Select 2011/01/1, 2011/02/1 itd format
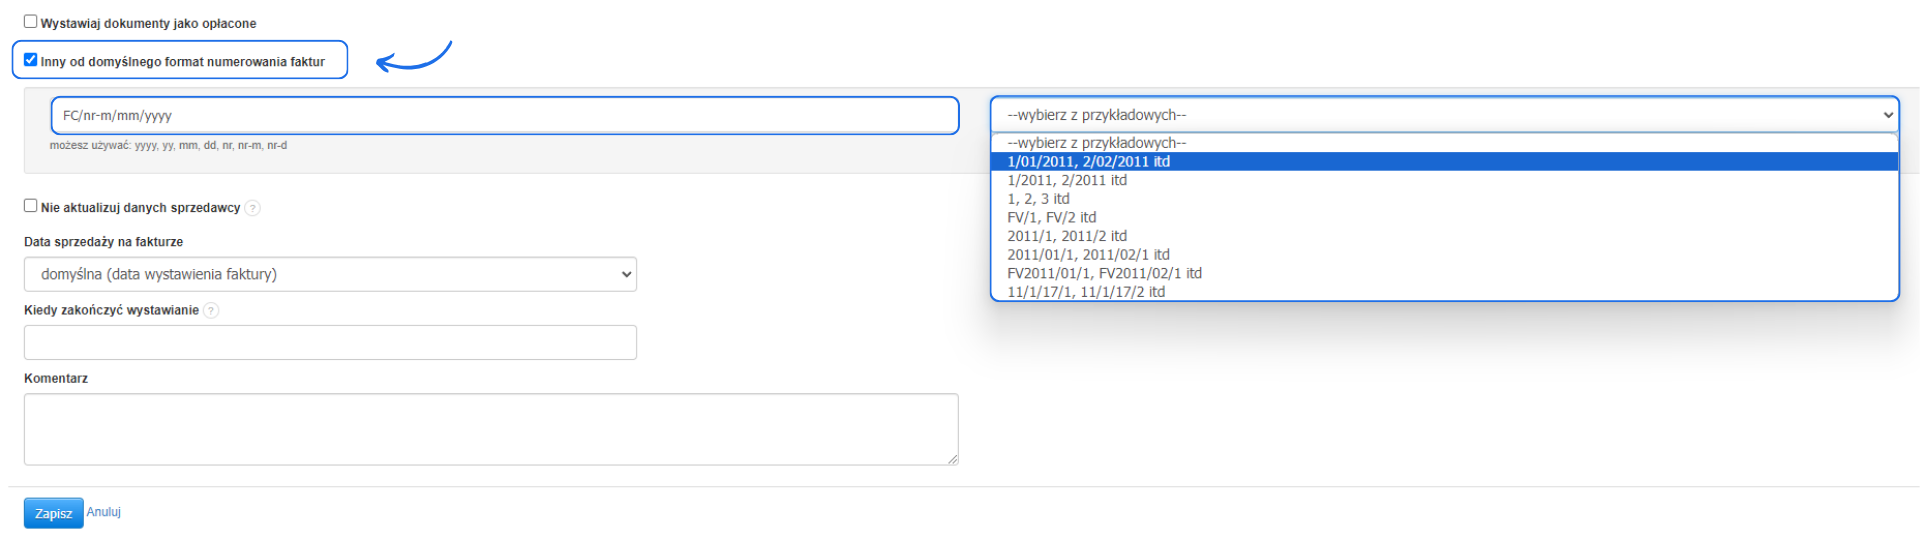The height and width of the screenshot is (551, 1920). (x=1088, y=255)
